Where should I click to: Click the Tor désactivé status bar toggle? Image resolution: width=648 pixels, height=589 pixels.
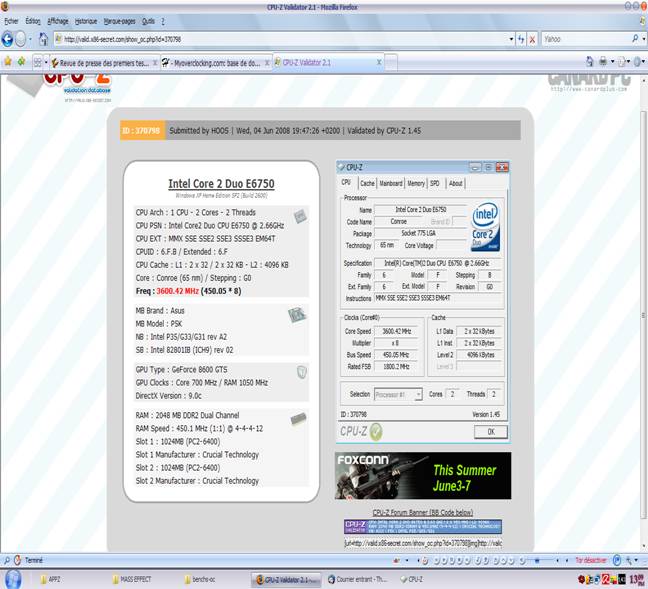pyautogui.click(x=591, y=560)
